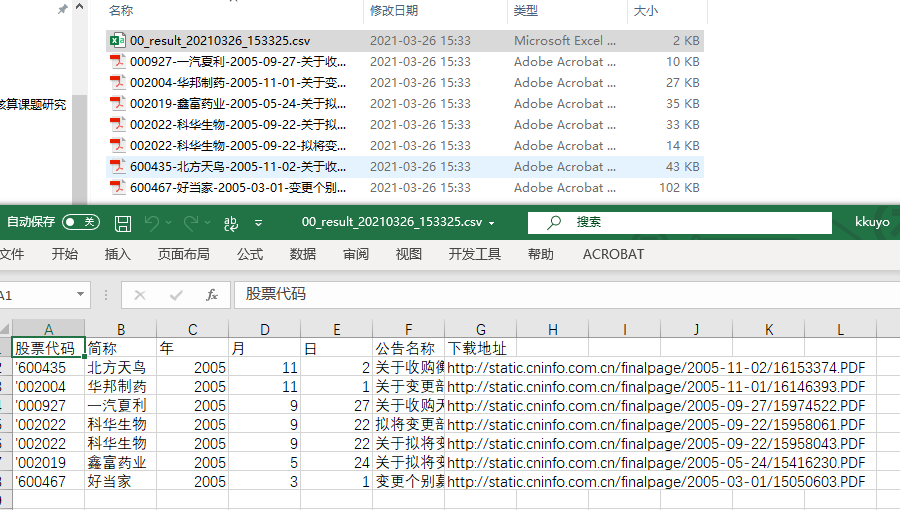Click the Save disk icon

coord(123,223)
